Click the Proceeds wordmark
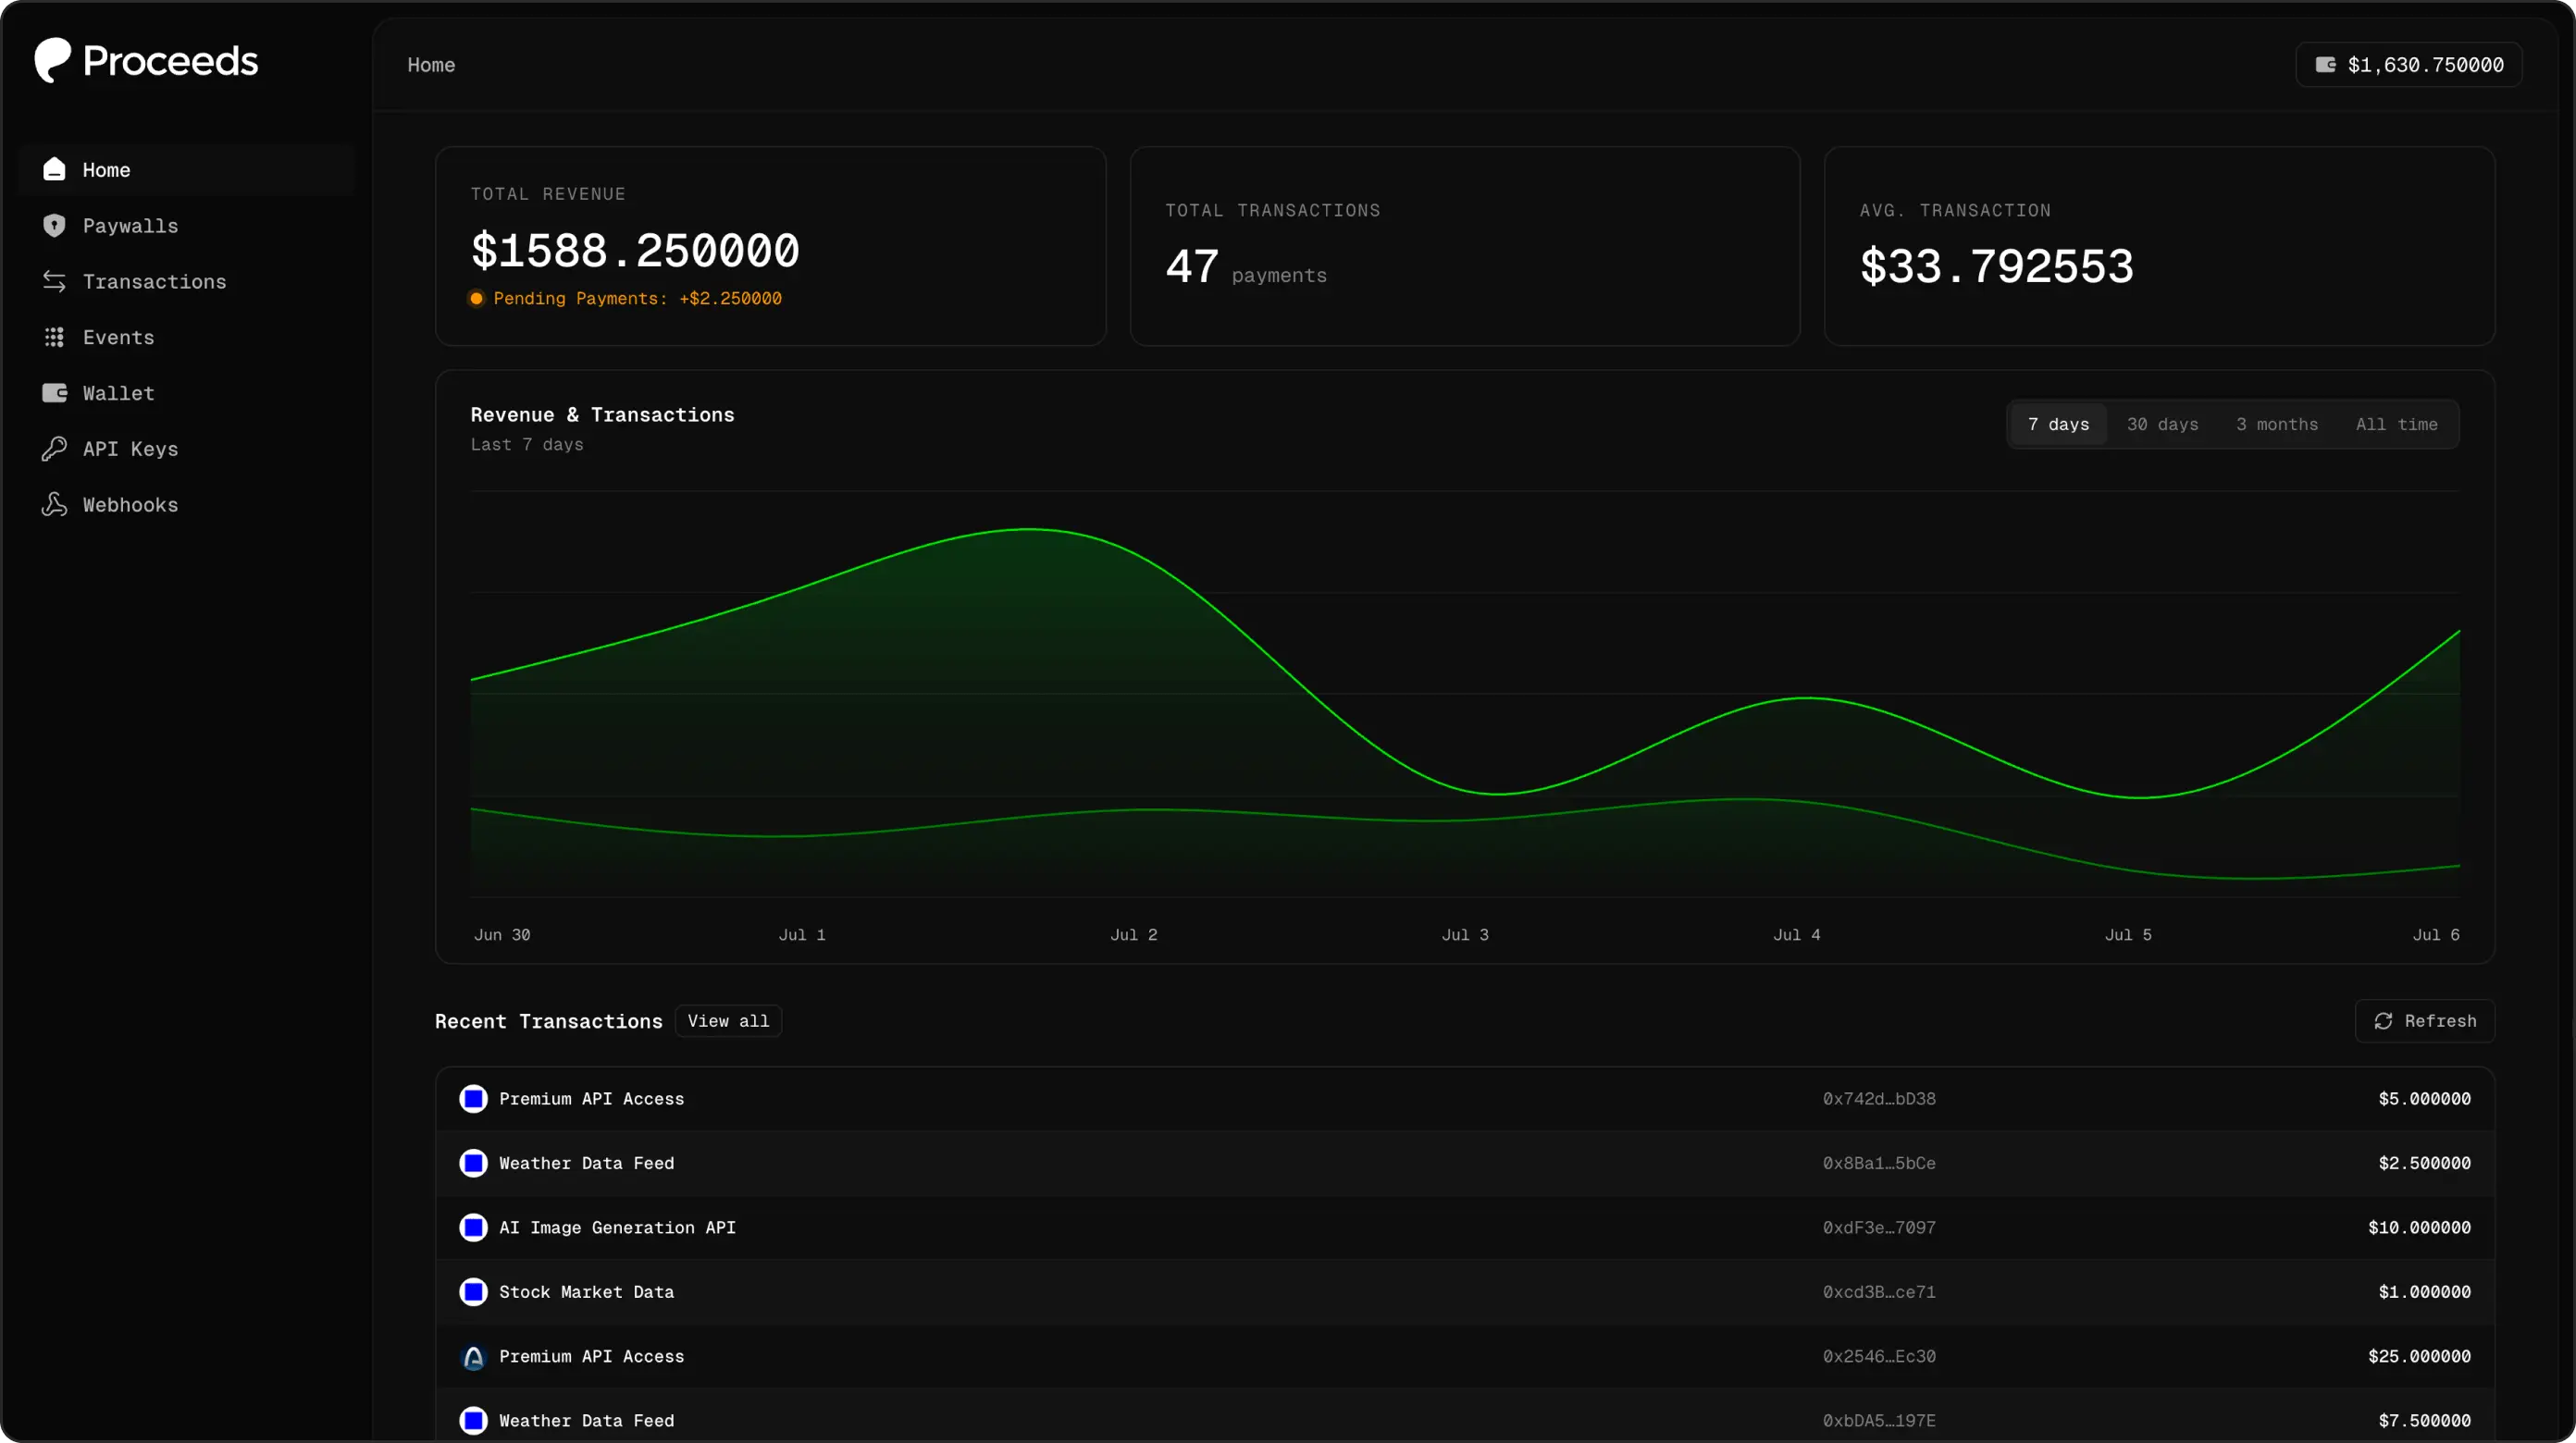The height and width of the screenshot is (1443, 2576). tap(170, 61)
